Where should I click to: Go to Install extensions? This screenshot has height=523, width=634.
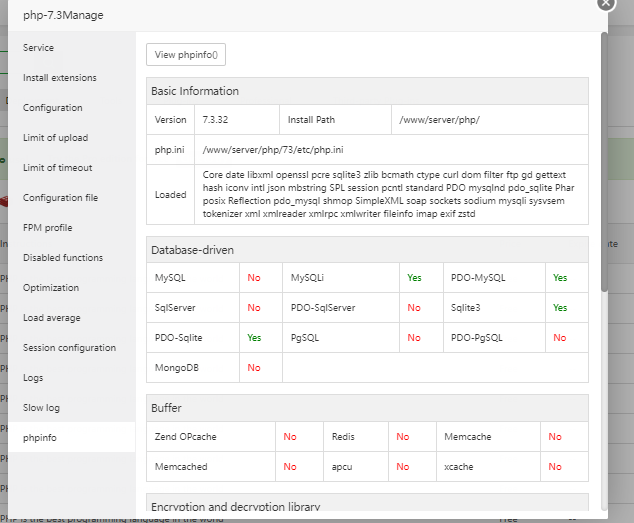(x=60, y=78)
